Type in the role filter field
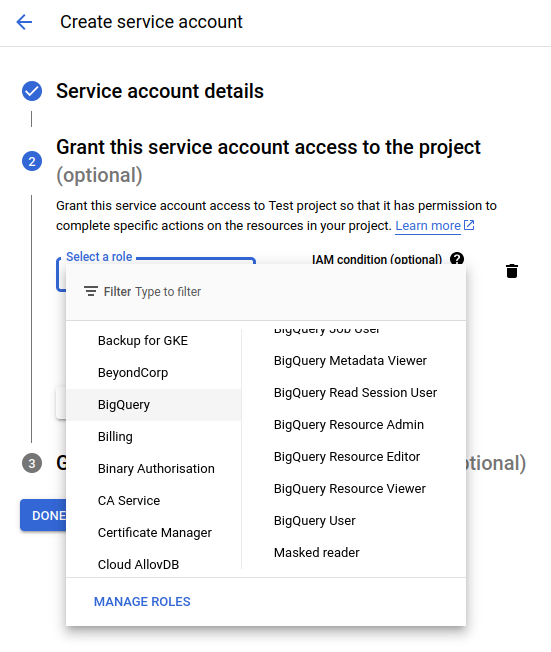Image resolution: width=551 pixels, height=652 pixels. pos(266,291)
